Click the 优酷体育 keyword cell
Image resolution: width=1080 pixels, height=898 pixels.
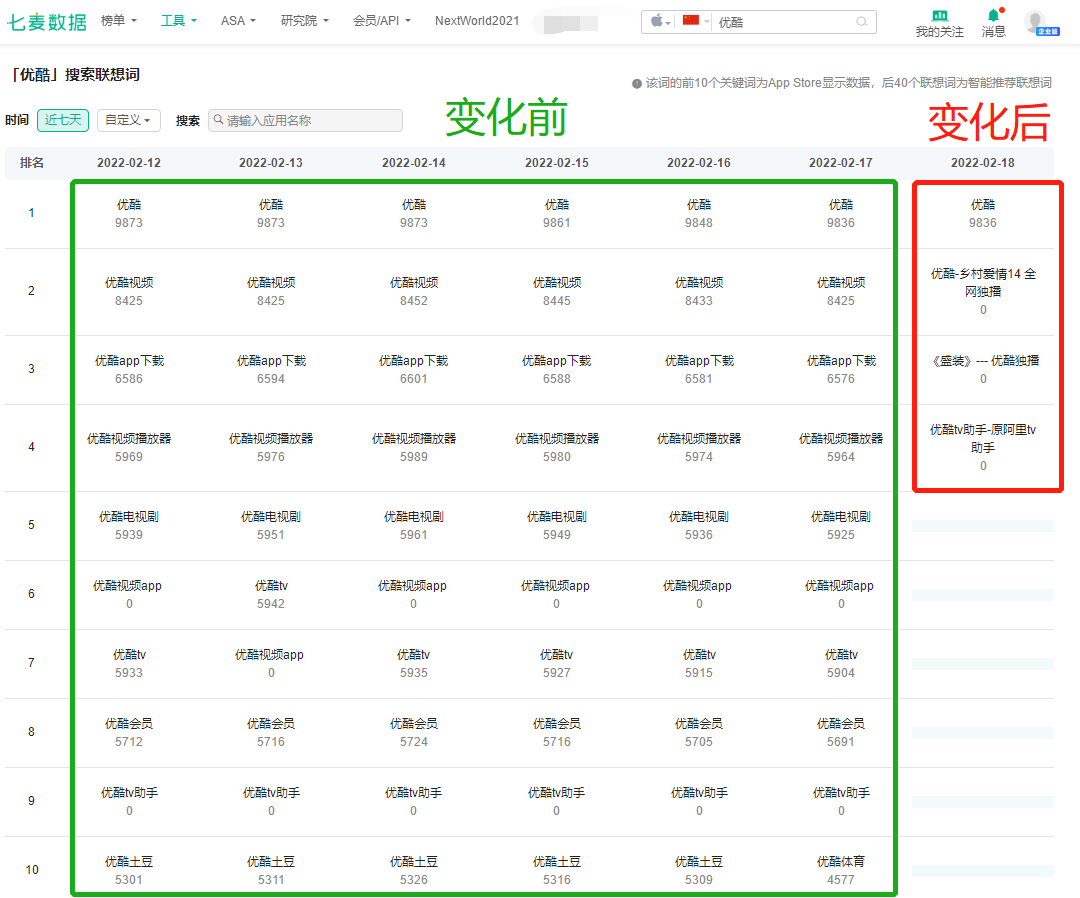pyautogui.click(x=840, y=862)
